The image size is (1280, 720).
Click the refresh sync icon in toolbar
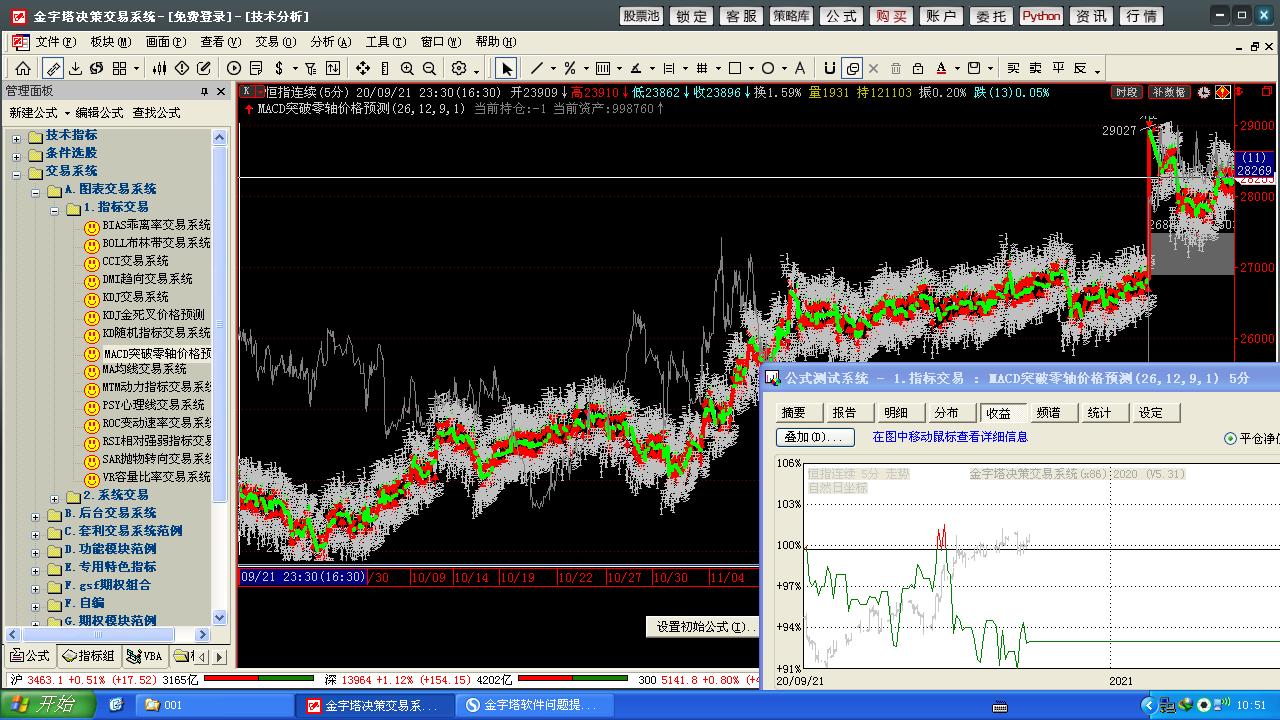(97, 68)
